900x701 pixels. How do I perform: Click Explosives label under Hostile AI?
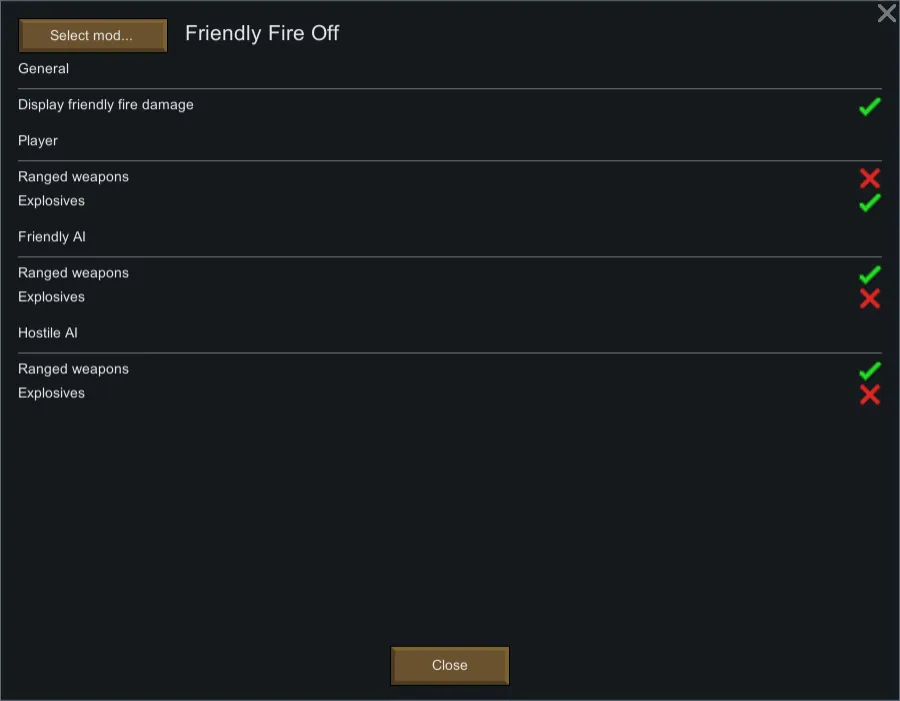coord(51,393)
